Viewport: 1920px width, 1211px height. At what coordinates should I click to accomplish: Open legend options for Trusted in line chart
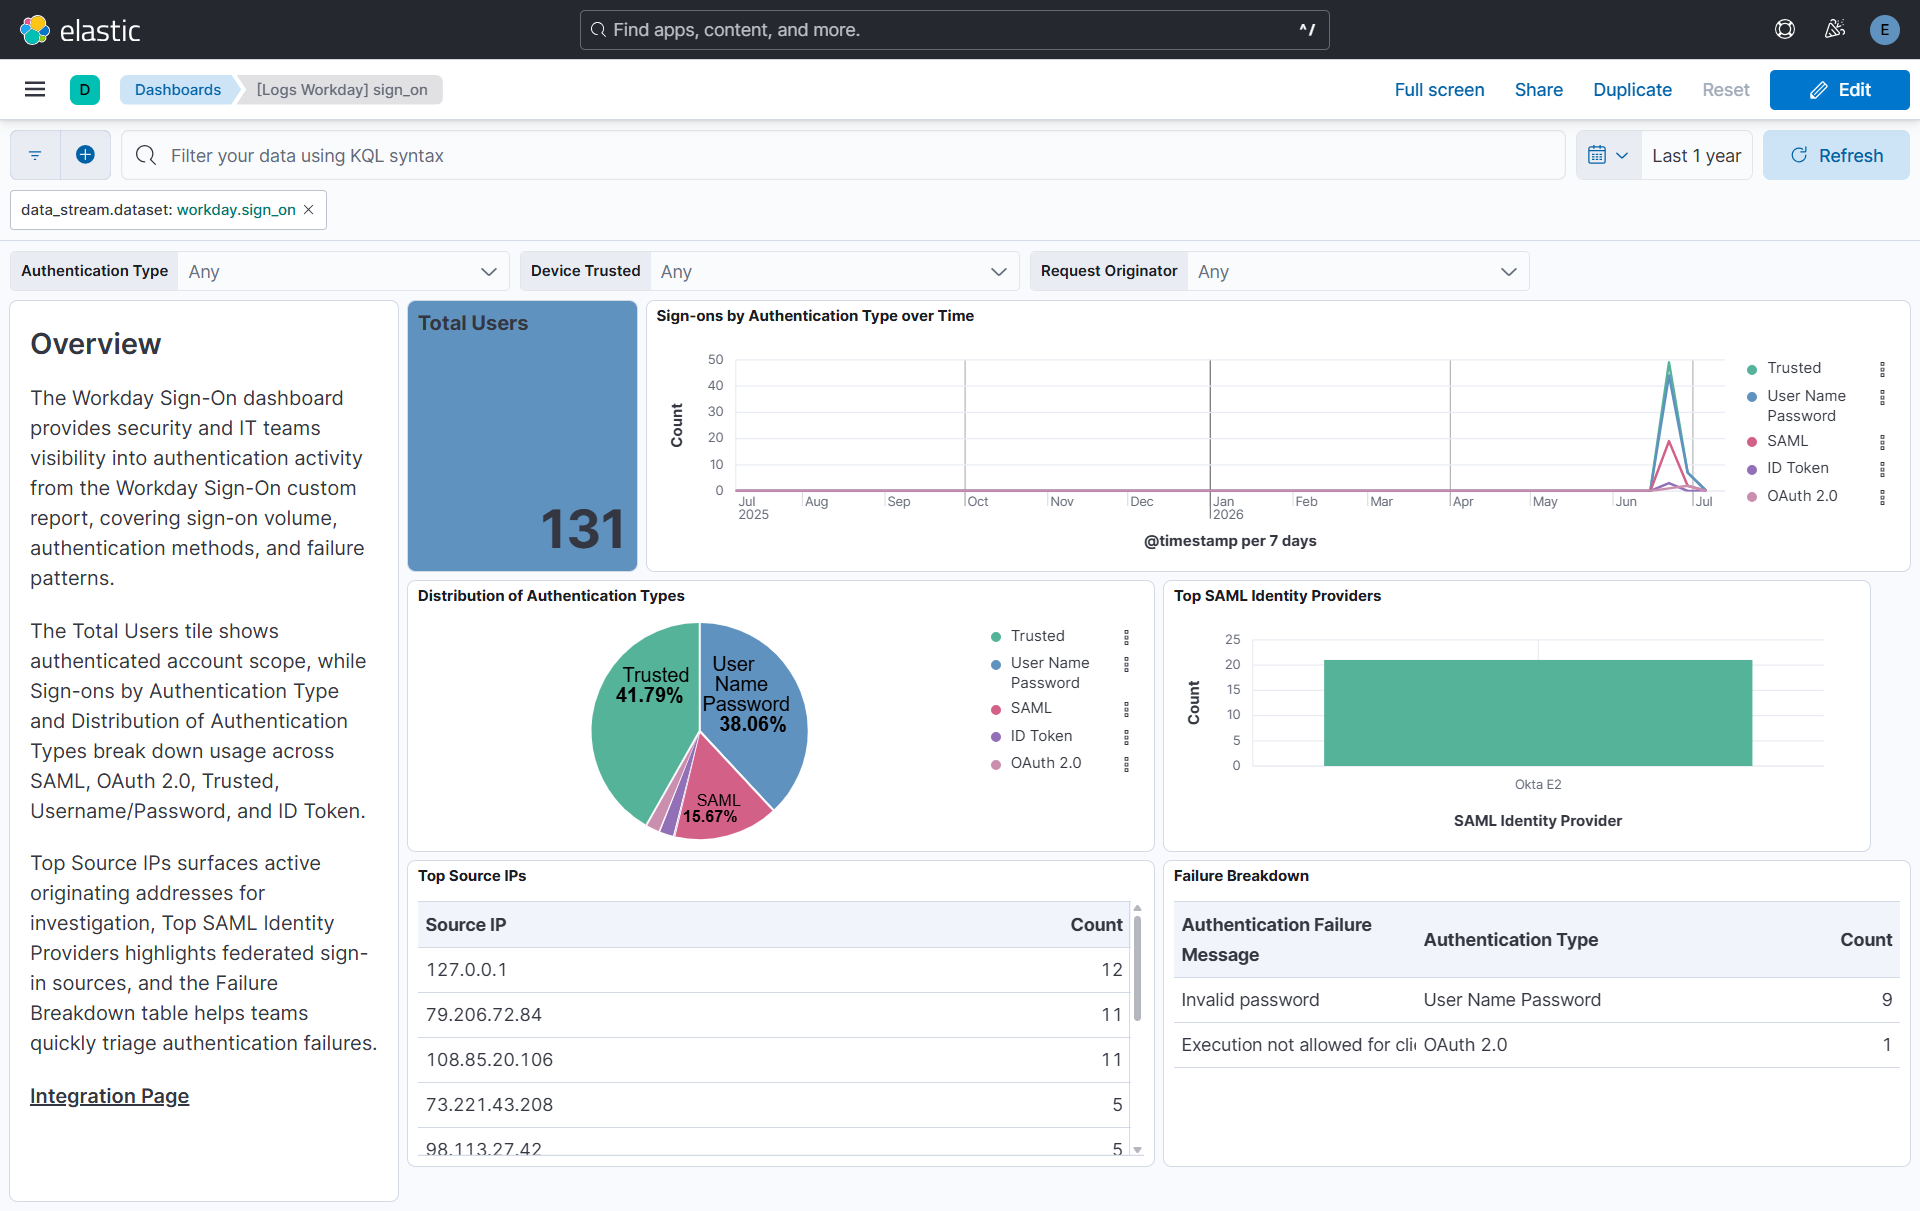[x=1882, y=369]
